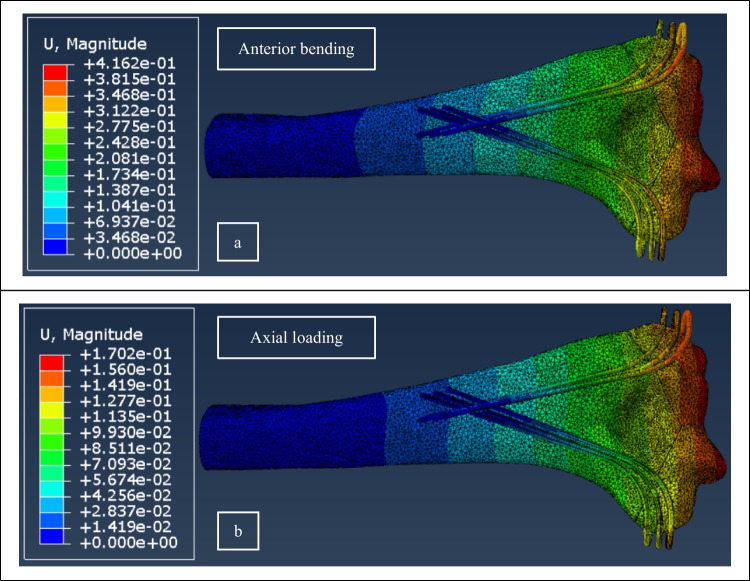Select legend value +6.937e-02

pyautogui.click(x=130, y=222)
